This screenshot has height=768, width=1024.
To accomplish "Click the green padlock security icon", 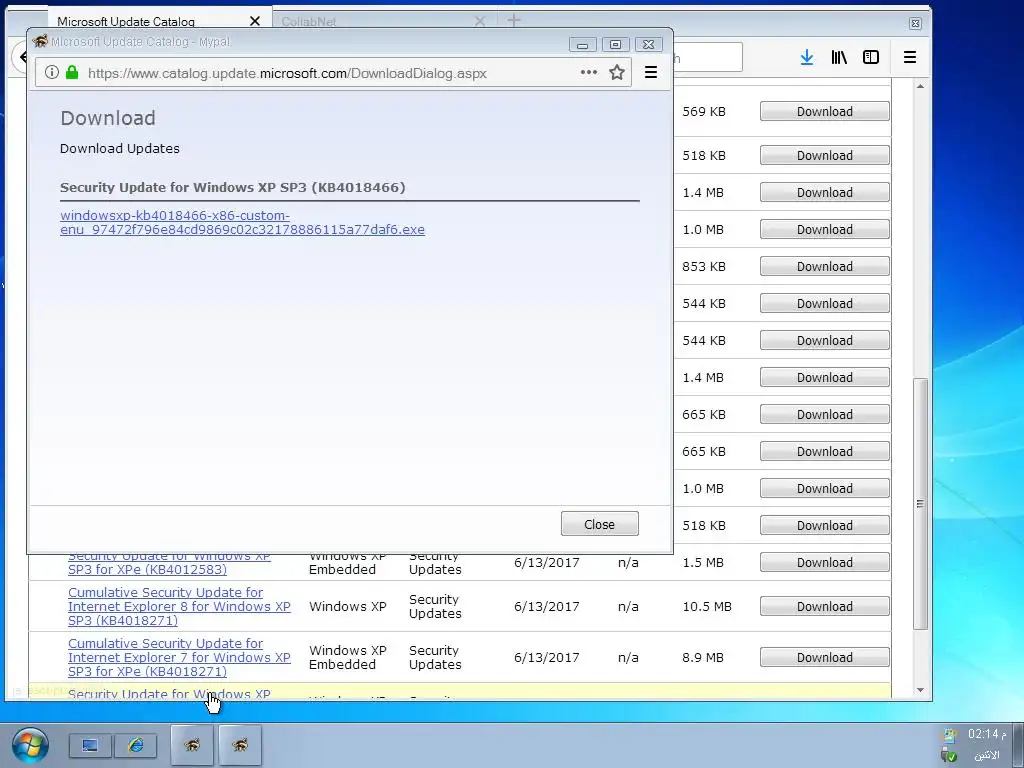I will click(x=72, y=72).
